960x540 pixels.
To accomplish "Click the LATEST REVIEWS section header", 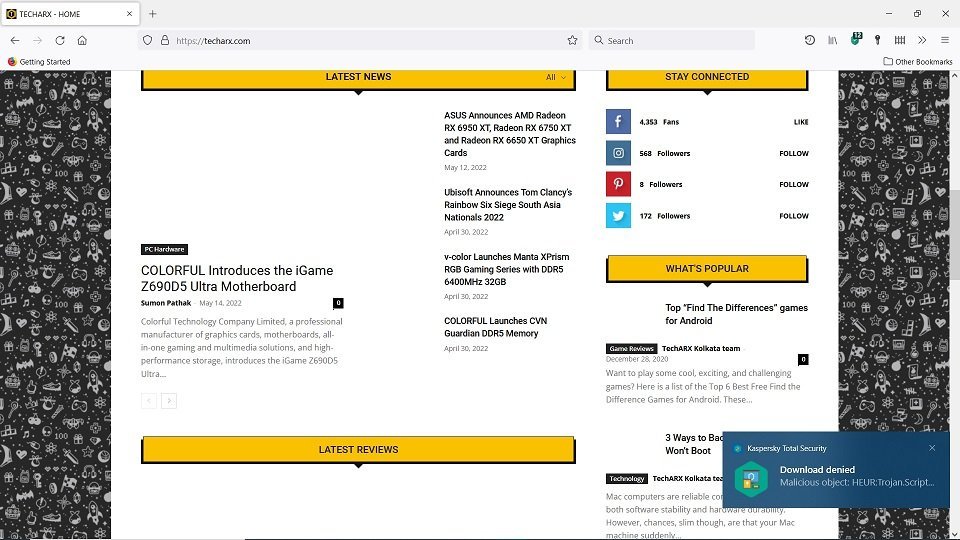I will 358,450.
